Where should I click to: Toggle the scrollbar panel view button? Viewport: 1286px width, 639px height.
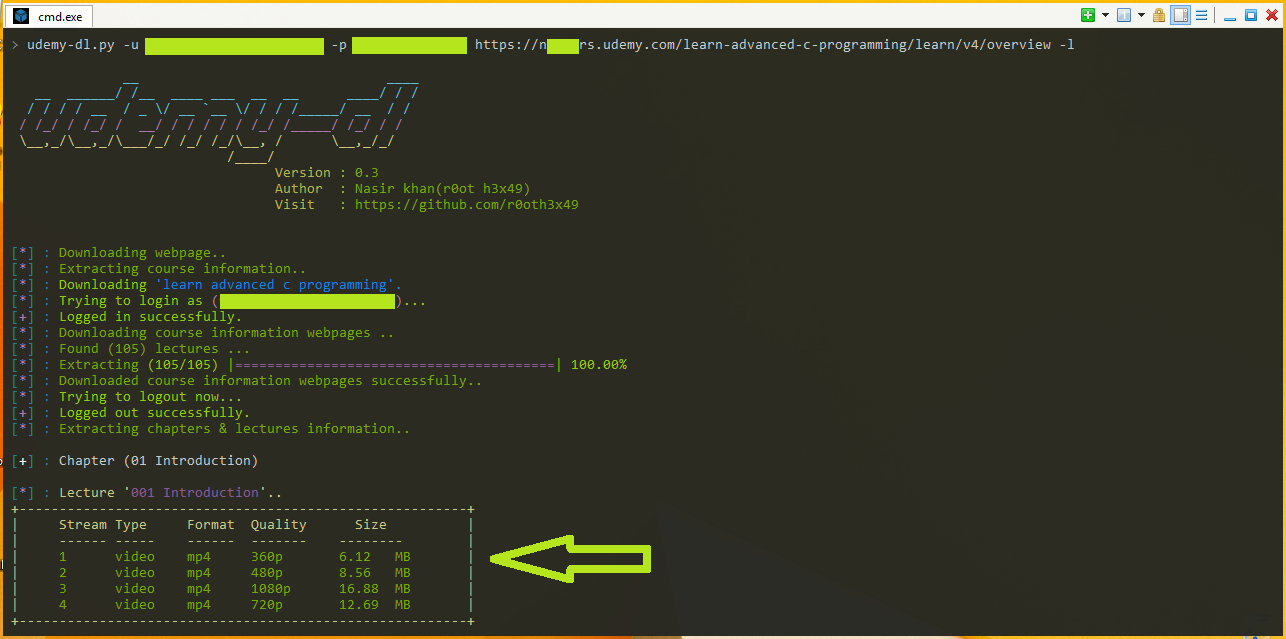1180,15
